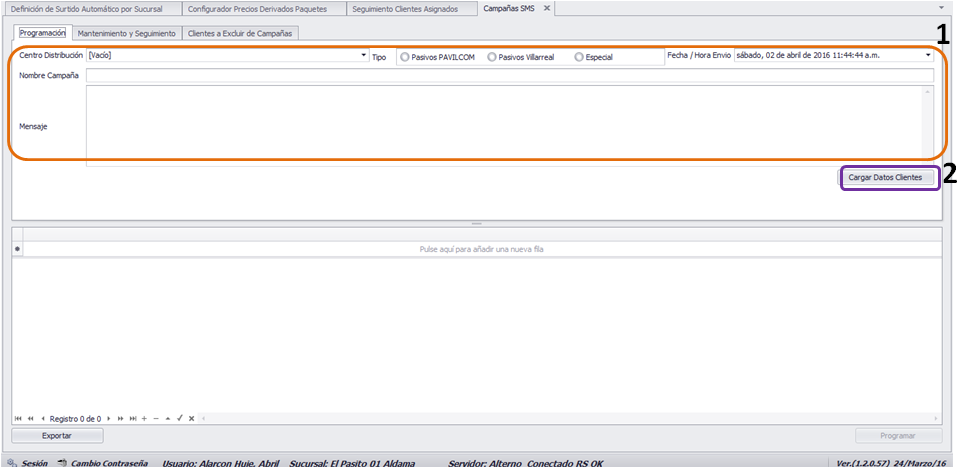Confirm edit with the checkmark icon

point(180,419)
